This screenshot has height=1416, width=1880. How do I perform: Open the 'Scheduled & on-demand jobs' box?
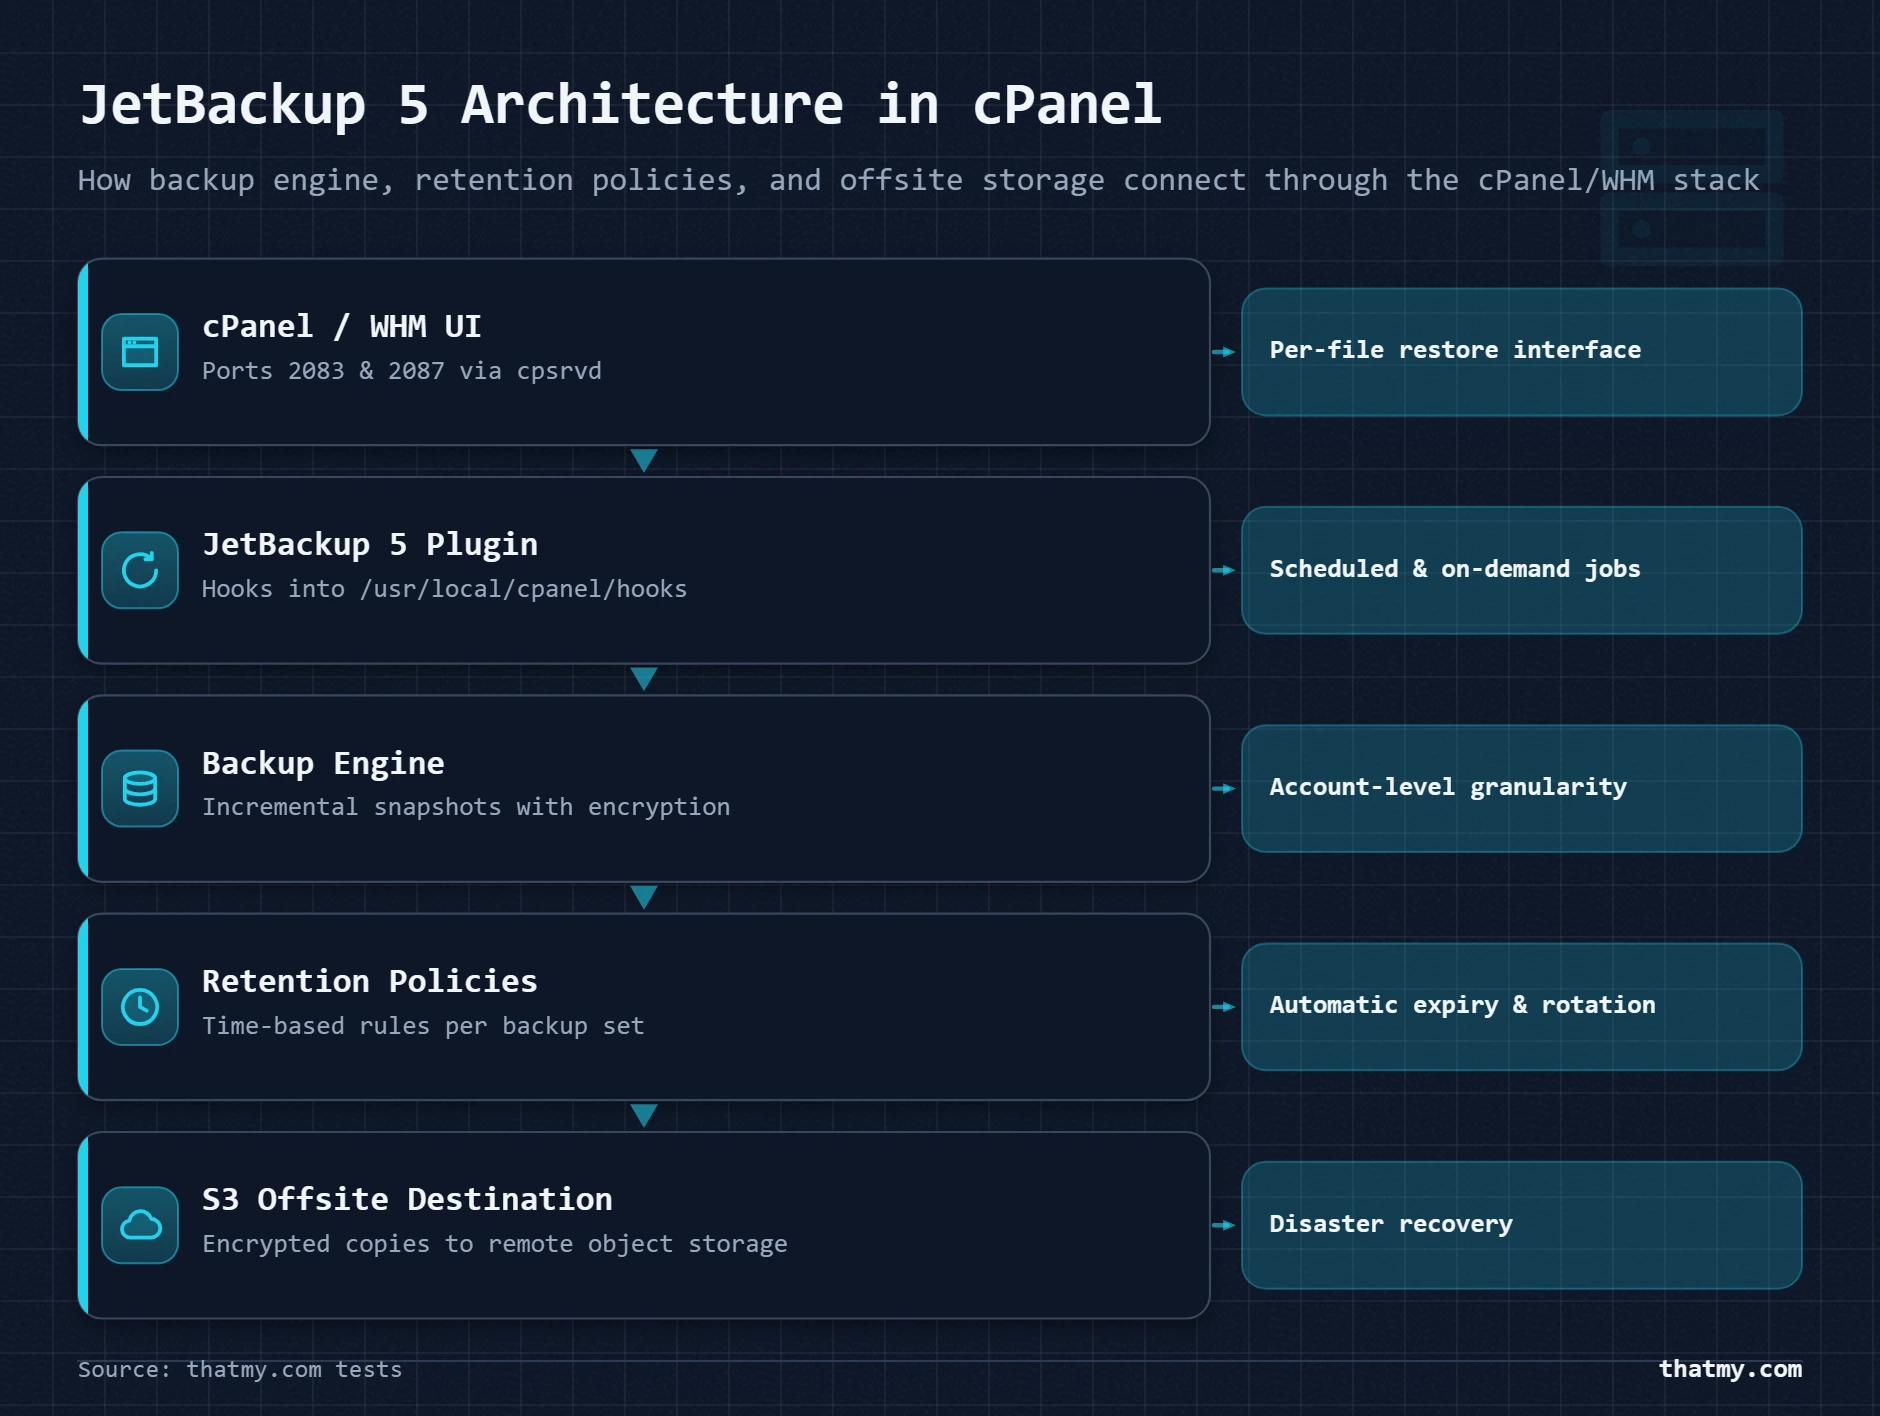(x=1522, y=570)
